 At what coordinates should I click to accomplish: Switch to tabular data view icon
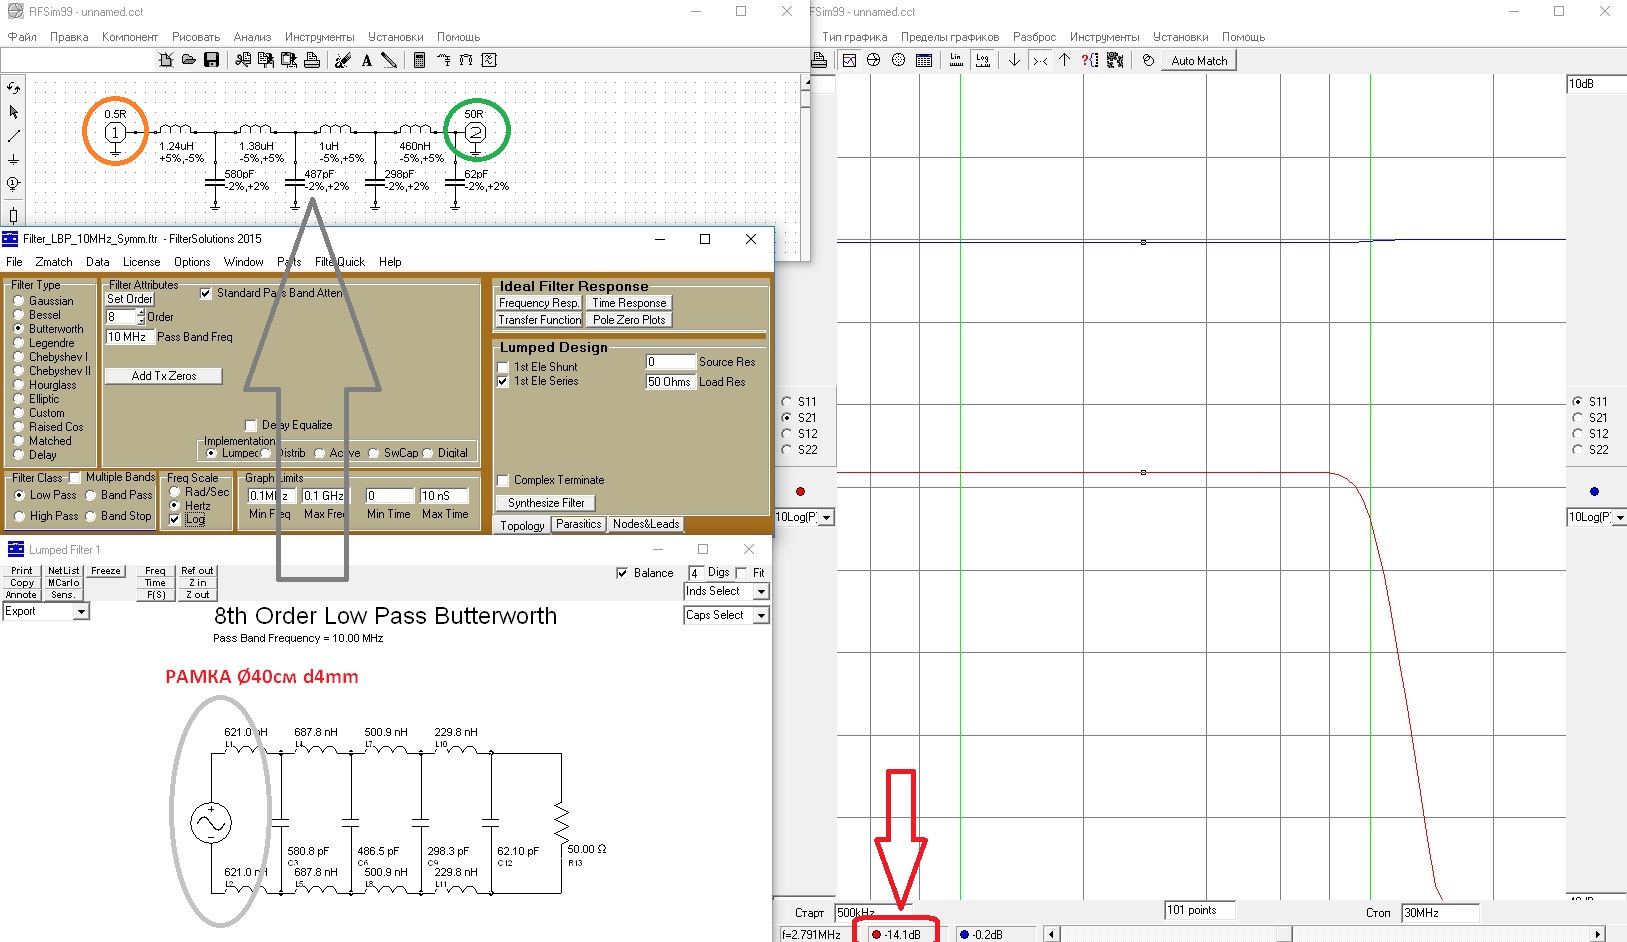click(x=924, y=60)
